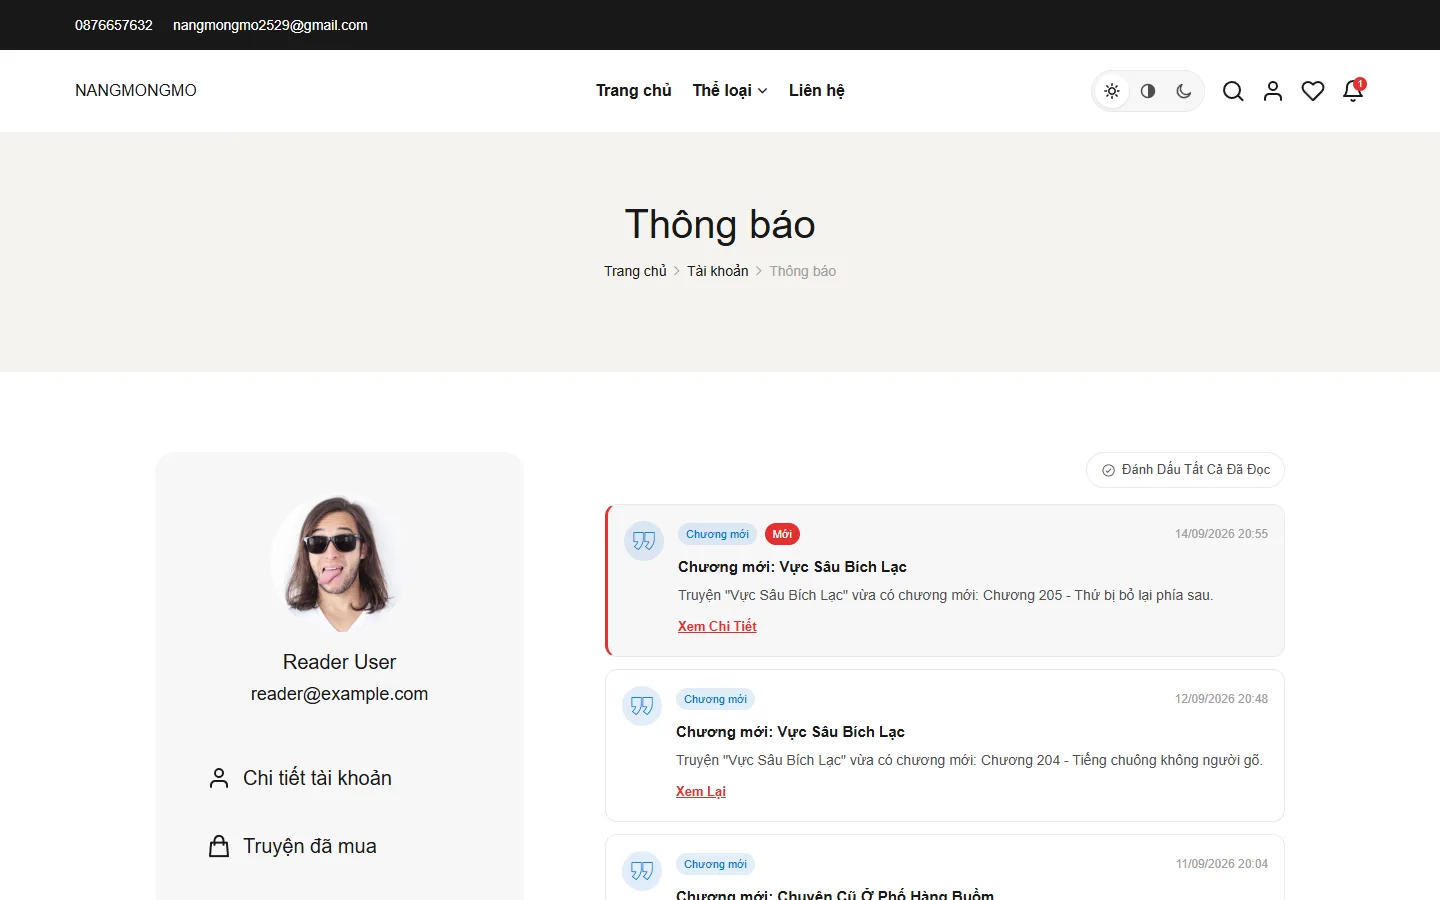Click the Reader User avatar photo
Viewport: 1440px width, 900px height.
tap(340, 563)
